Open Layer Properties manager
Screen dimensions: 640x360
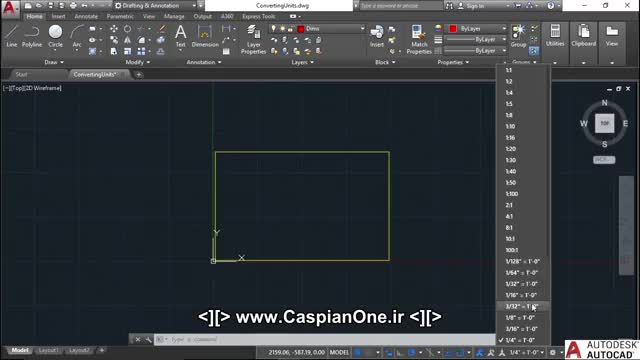pyautogui.click(x=253, y=39)
